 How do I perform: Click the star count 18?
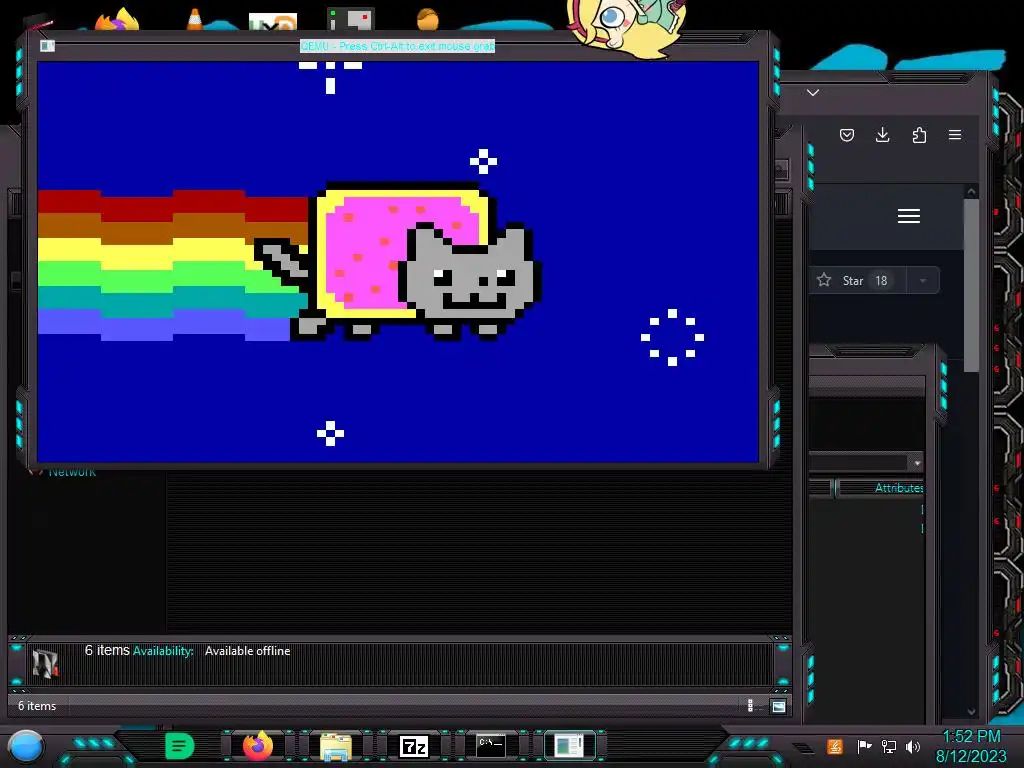point(881,281)
